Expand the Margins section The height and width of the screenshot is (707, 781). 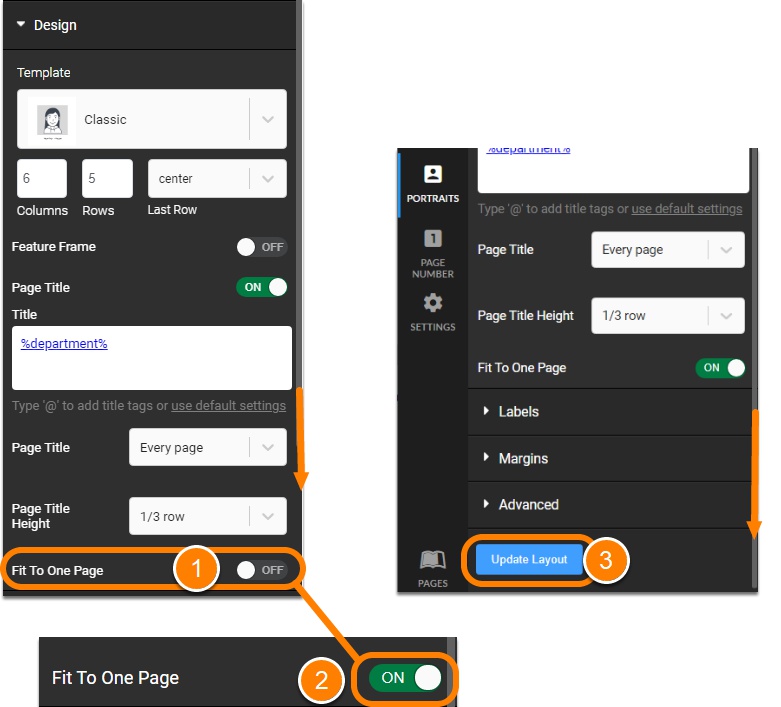[522, 458]
